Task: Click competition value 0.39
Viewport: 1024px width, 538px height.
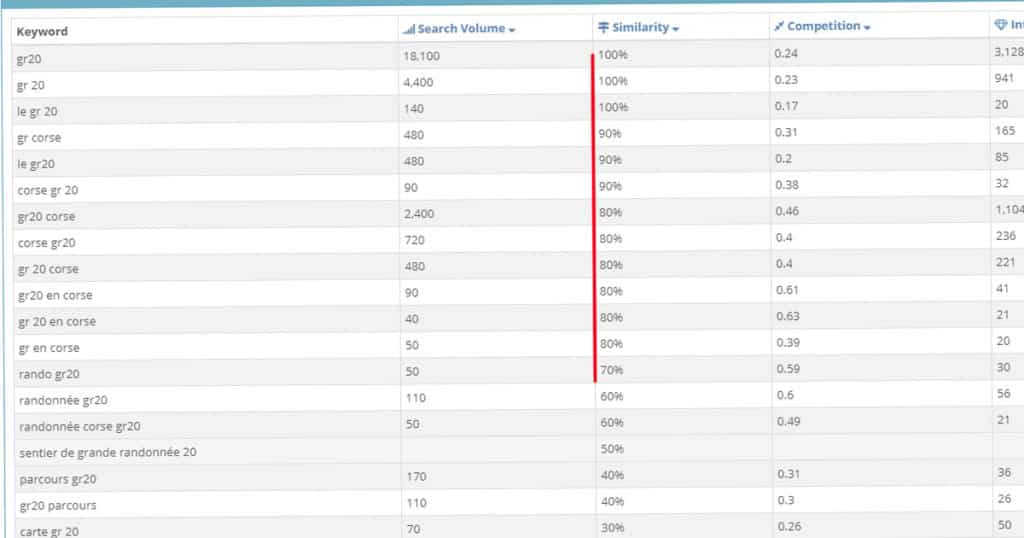Action: point(788,342)
